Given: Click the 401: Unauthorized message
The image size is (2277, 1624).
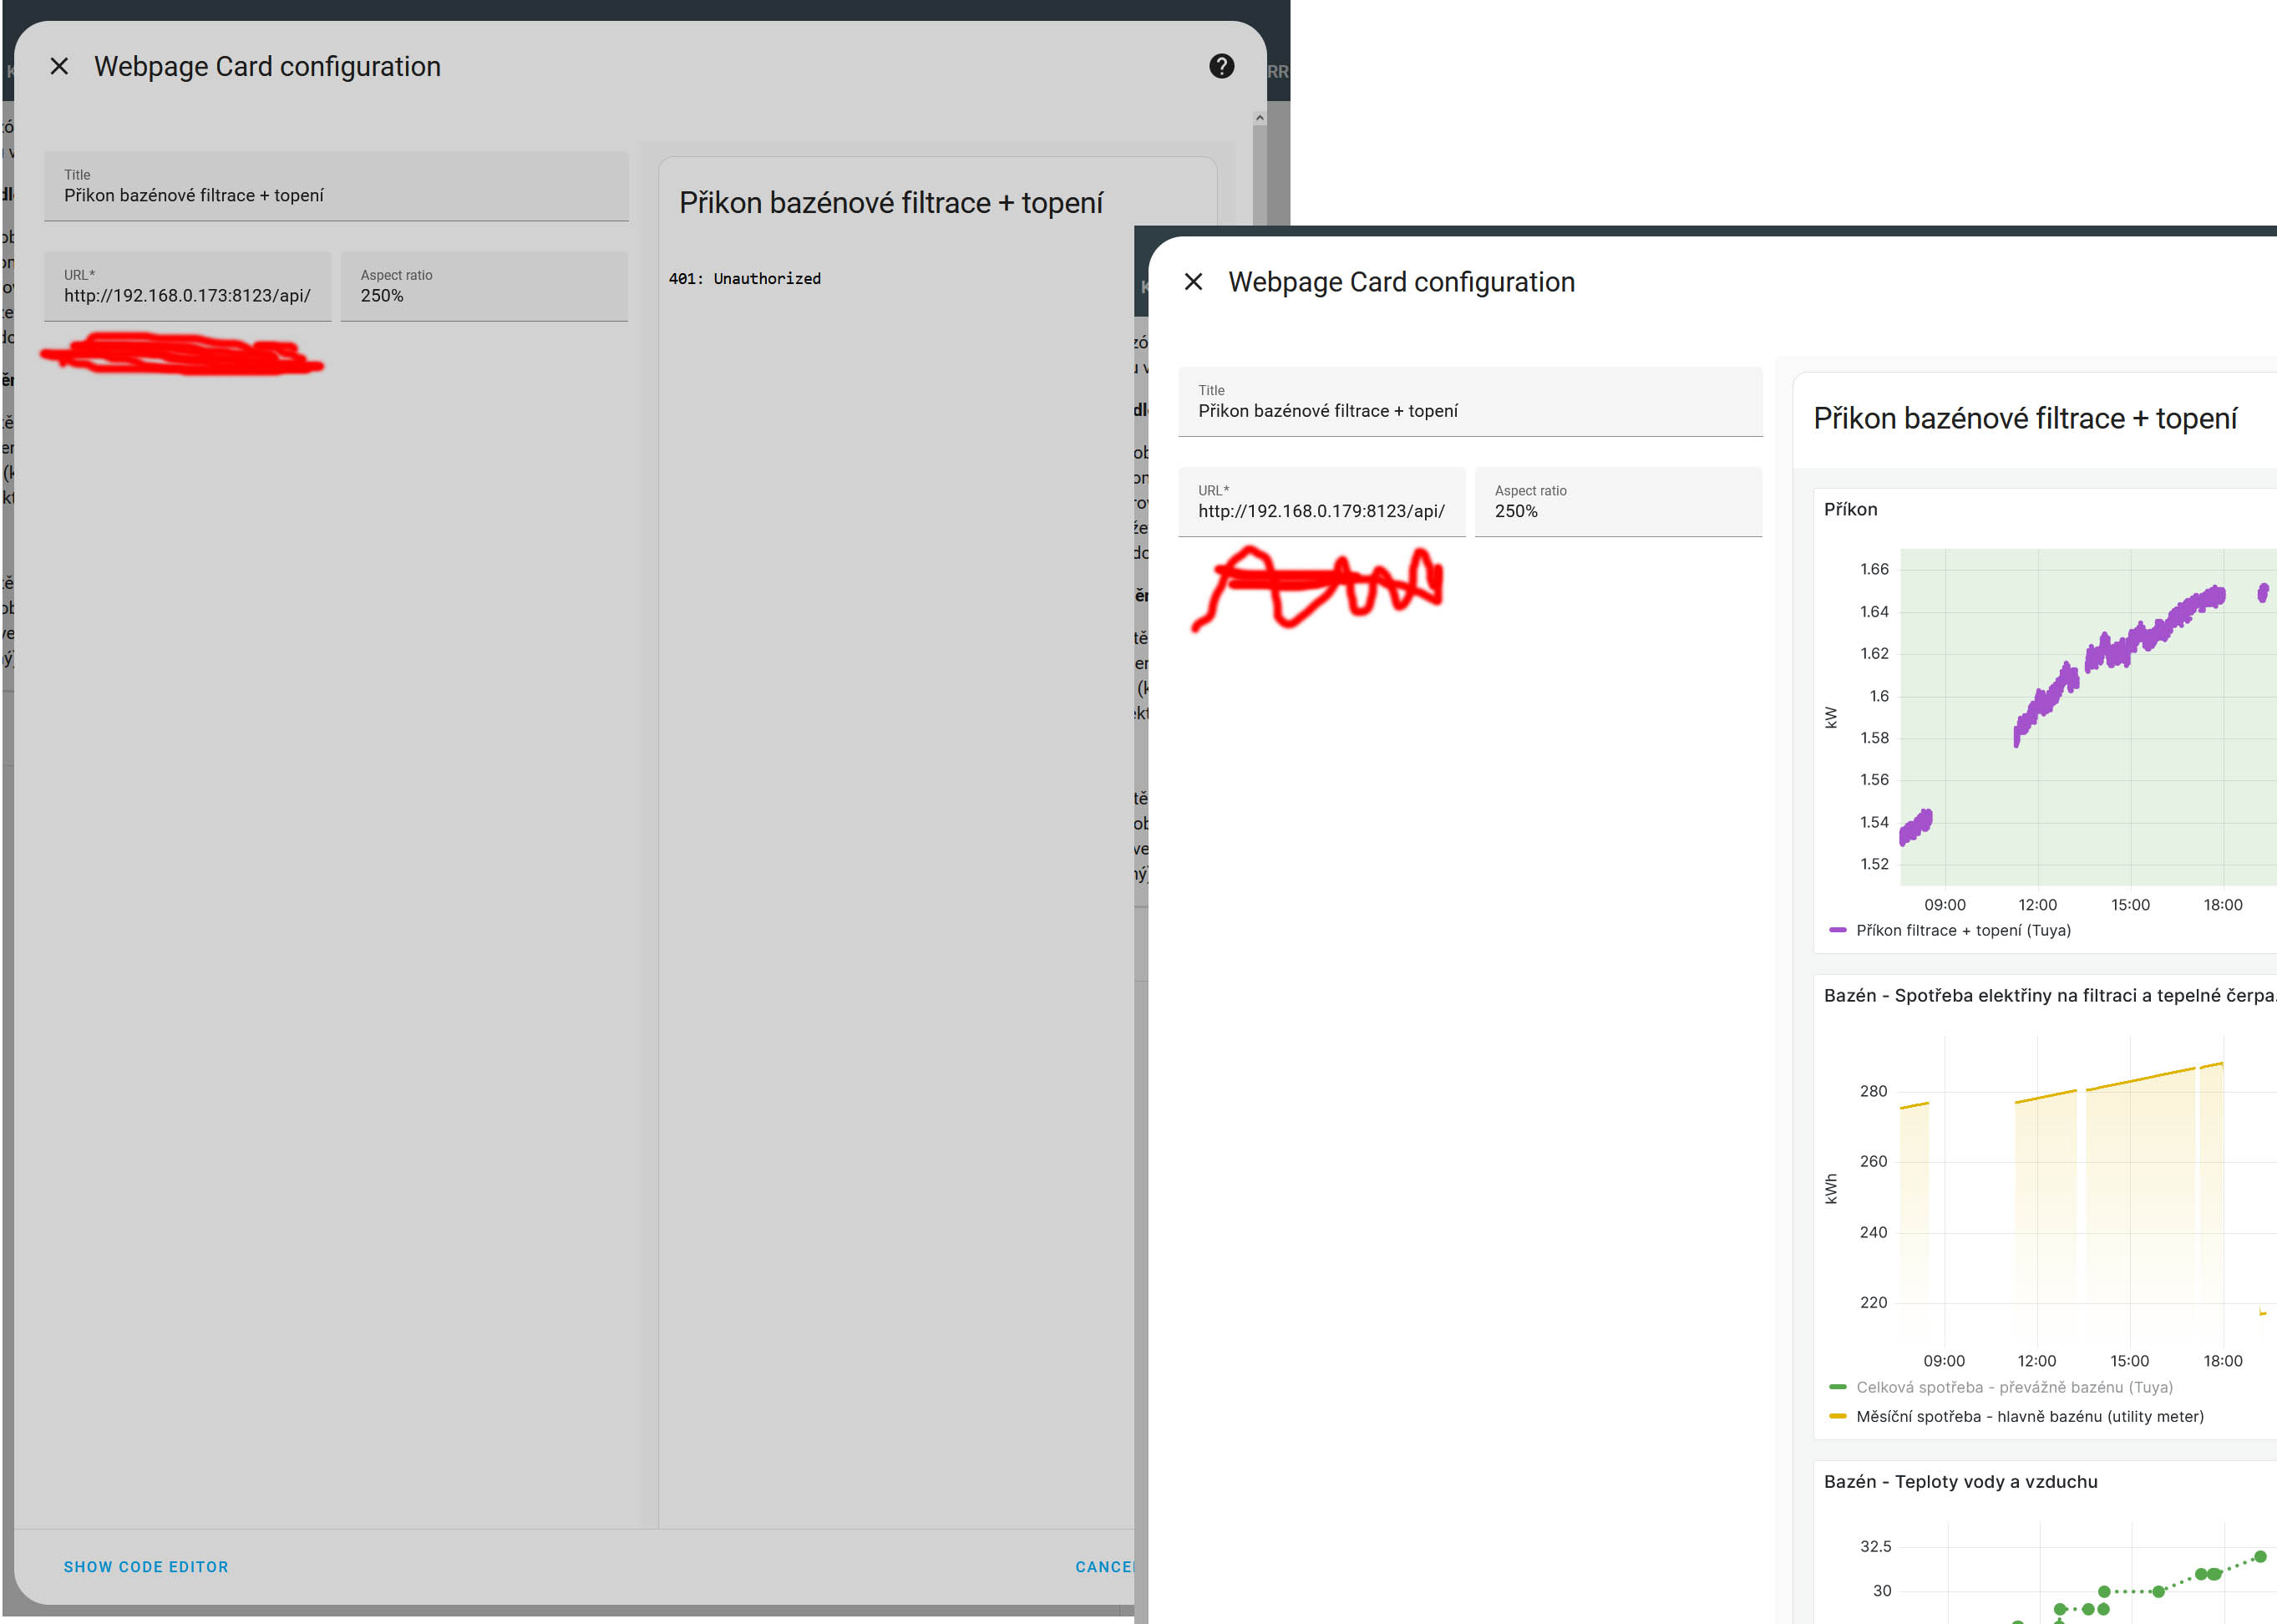Looking at the screenshot, I should [745, 279].
